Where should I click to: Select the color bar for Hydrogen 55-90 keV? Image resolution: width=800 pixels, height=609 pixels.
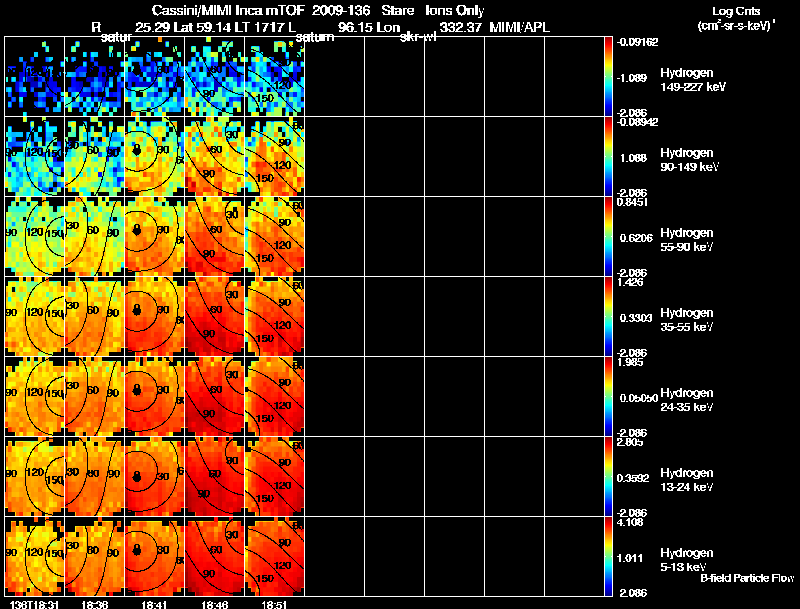click(x=610, y=237)
